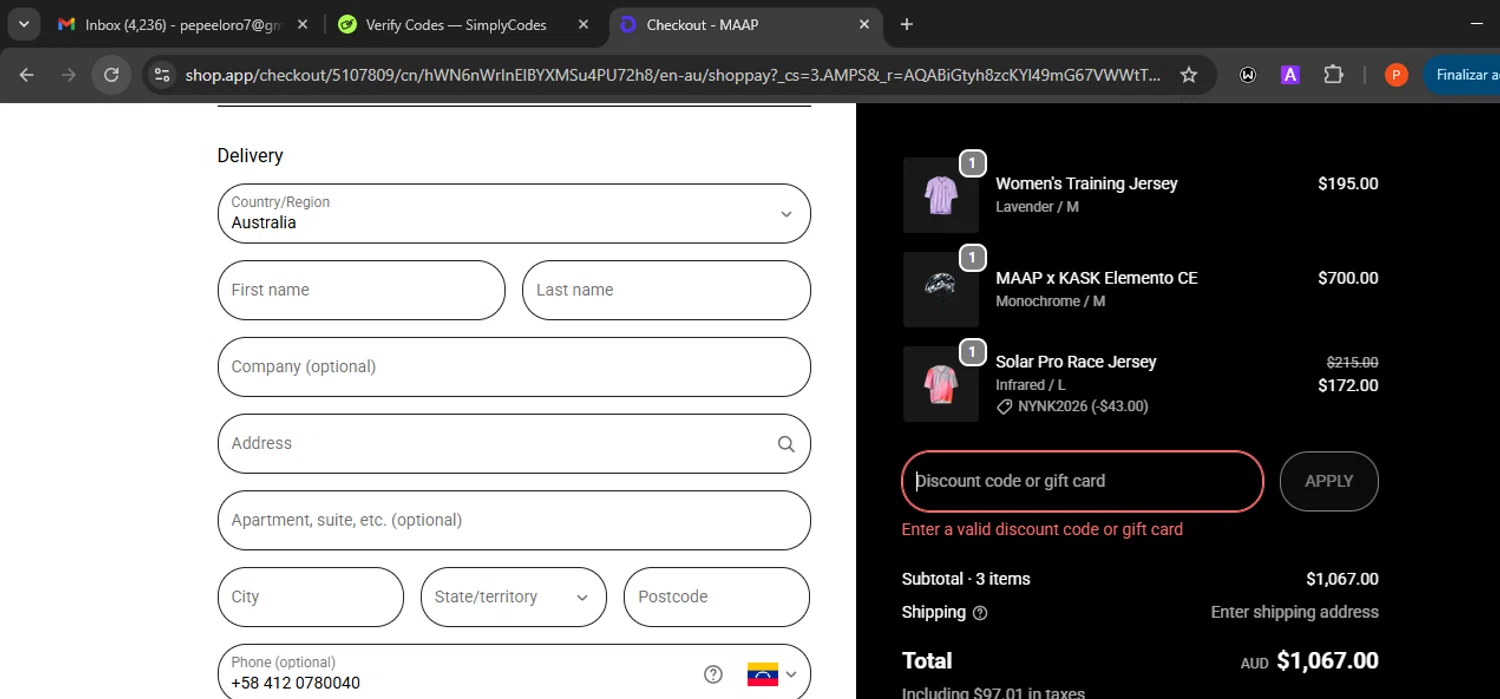The image size is (1500, 699).
Task: Go back to previous page
Action: click(27, 75)
